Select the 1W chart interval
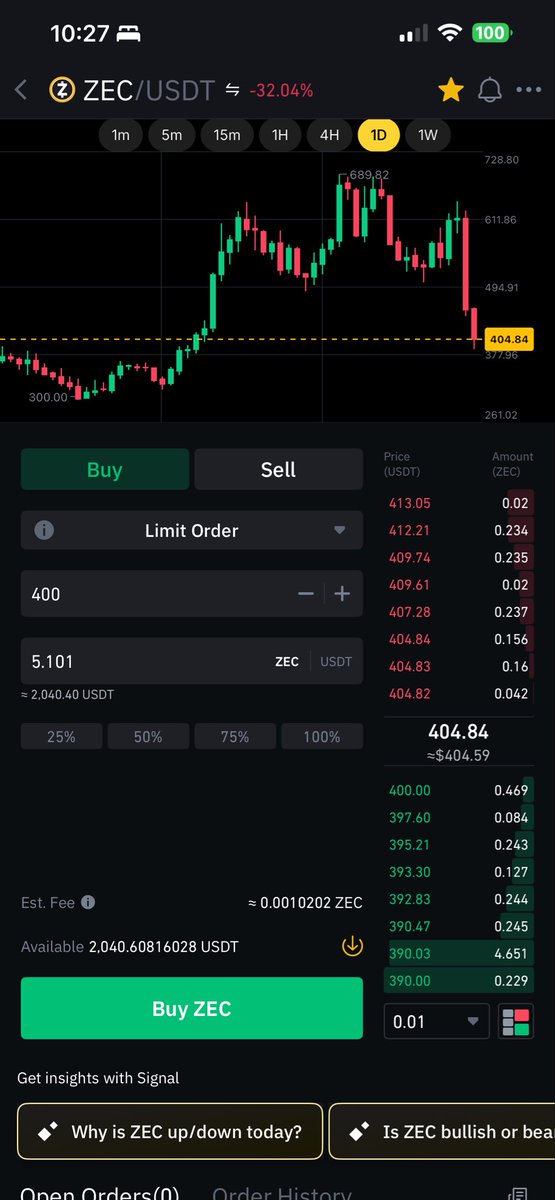The height and width of the screenshot is (1200, 555). (428, 134)
